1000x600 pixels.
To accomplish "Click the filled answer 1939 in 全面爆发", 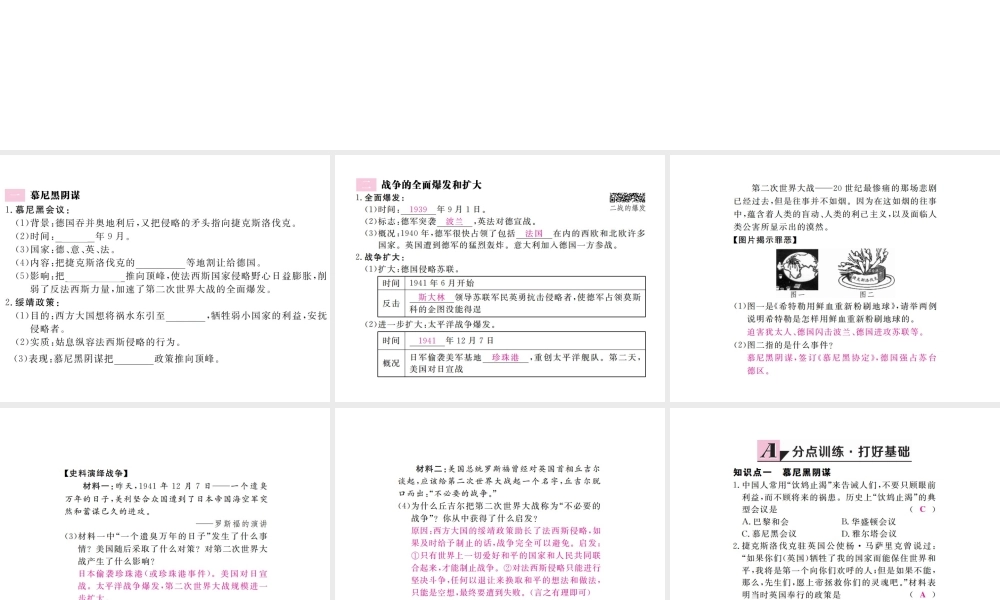I will click(418, 209).
